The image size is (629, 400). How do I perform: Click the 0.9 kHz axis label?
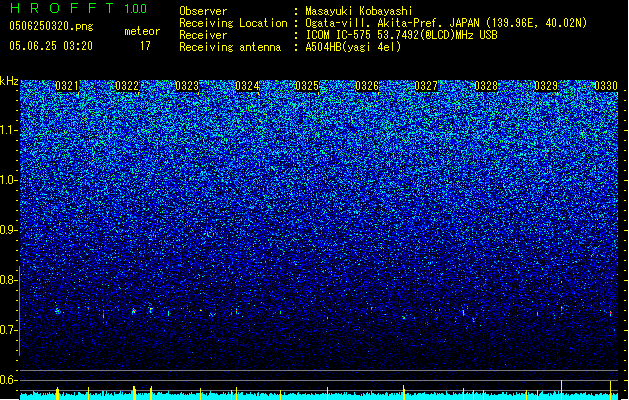point(8,230)
